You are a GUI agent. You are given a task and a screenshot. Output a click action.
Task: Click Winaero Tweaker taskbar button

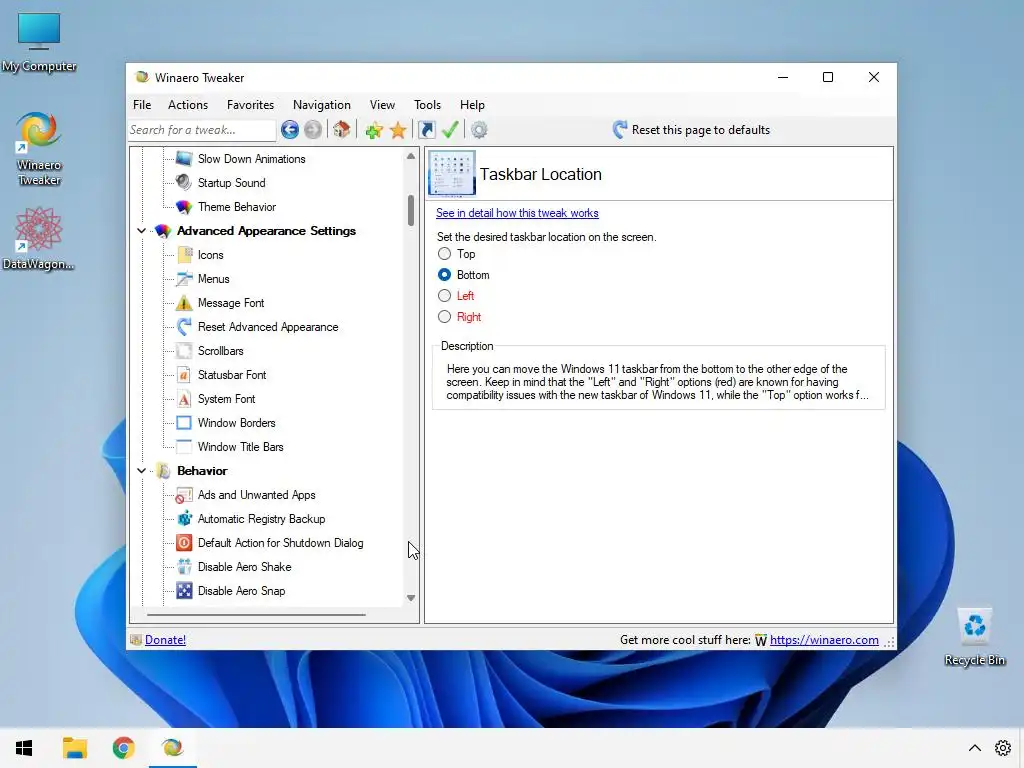coord(172,748)
